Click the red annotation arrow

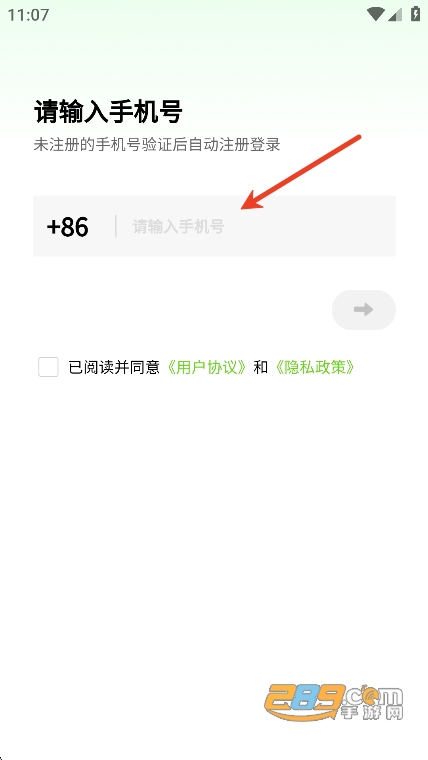point(301,172)
